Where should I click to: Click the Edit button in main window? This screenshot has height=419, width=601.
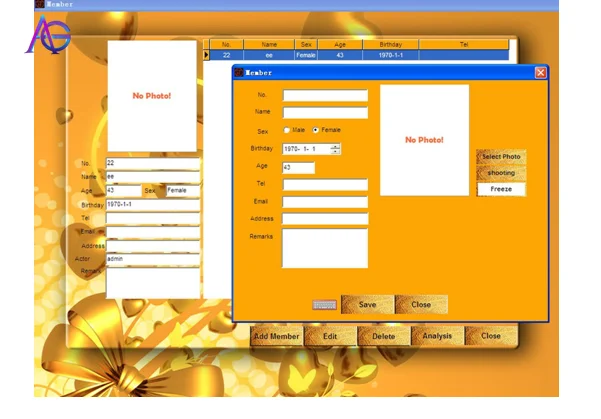330,336
